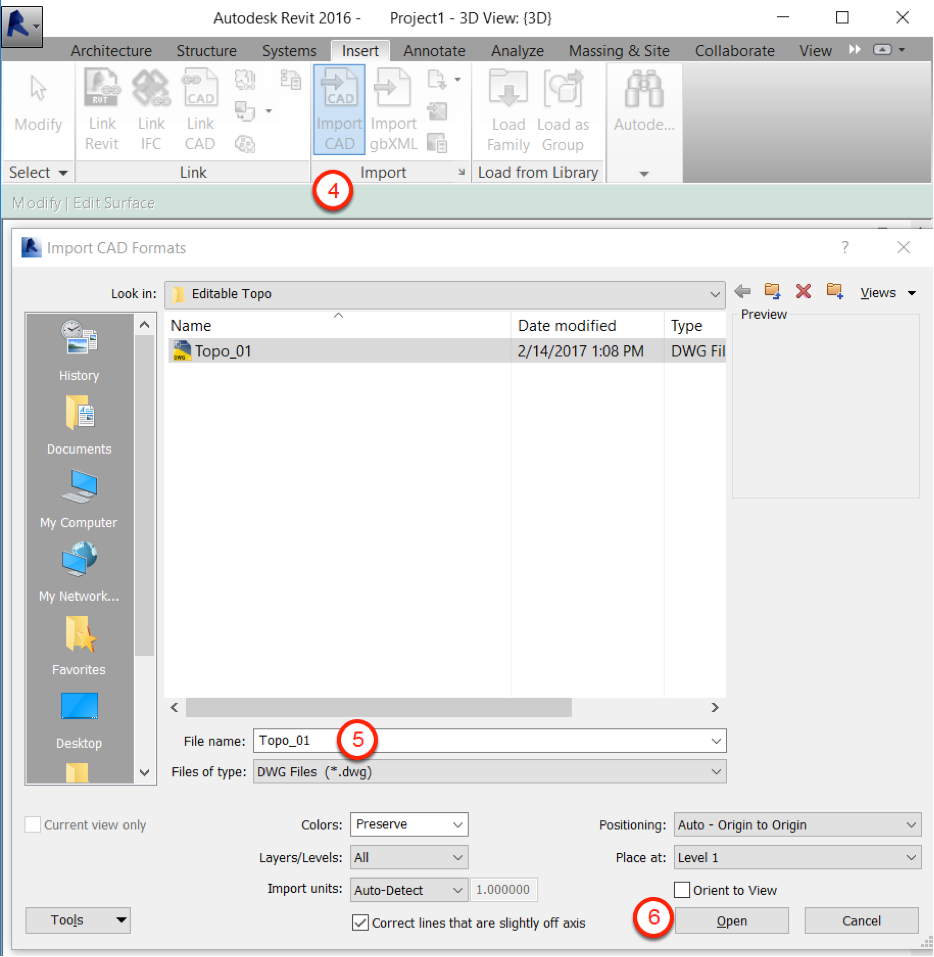Screen dimensions: 934x957
Task: Open Desktop in the places sidebar
Action: coord(79,720)
